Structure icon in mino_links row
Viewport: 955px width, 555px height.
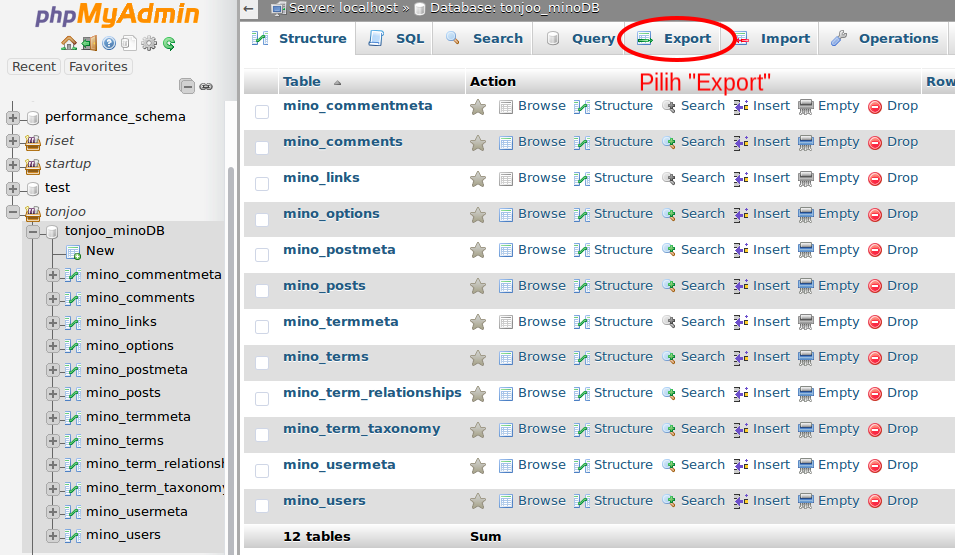582,179
